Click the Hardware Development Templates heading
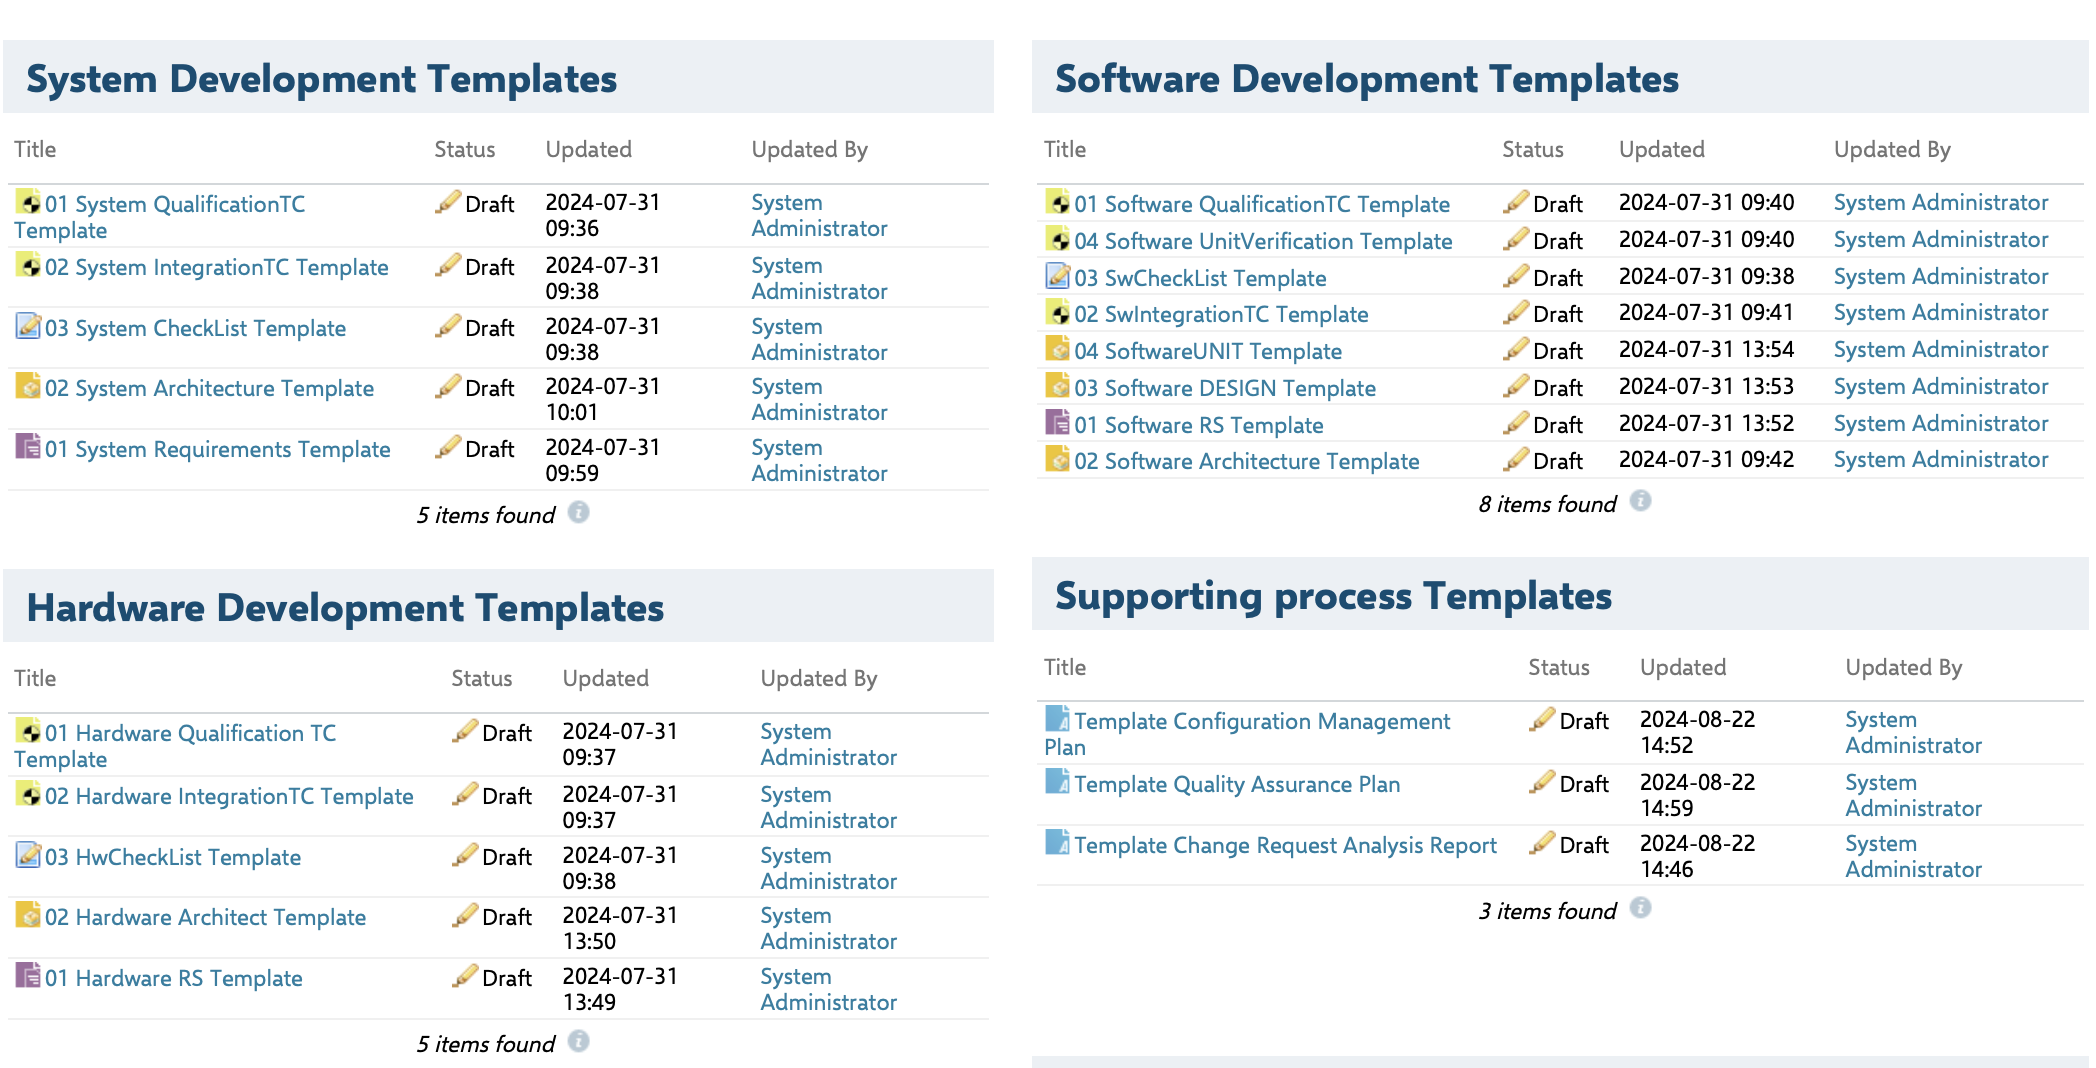The width and height of the screenshot is (2096, 1068). click(x=345, y=608)
